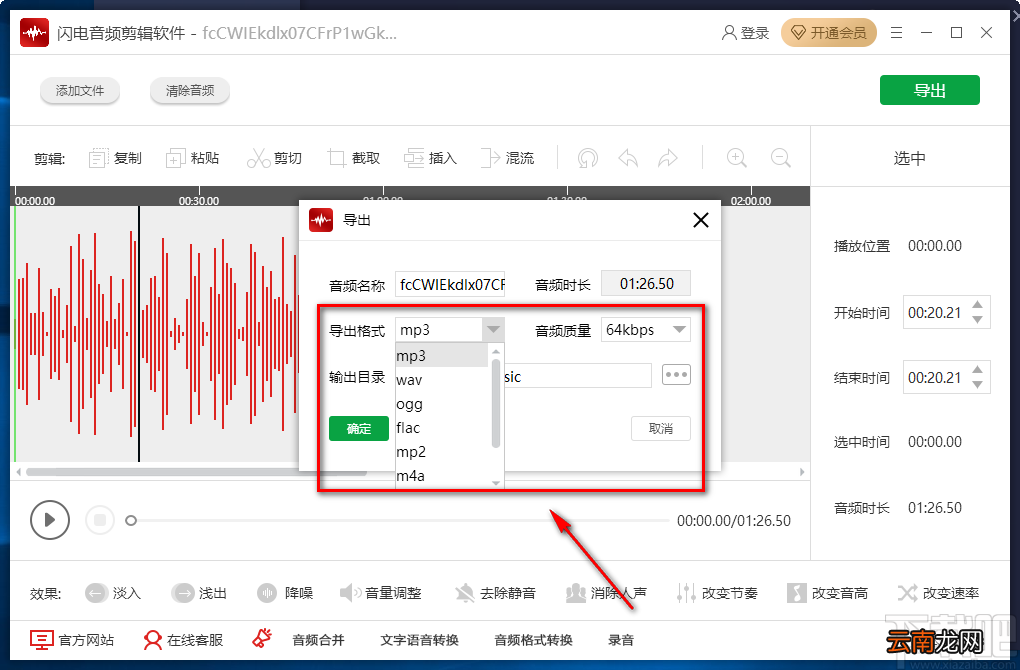Click the waveform horizontal scrollbar

pyautogui.click(x=195, y=472)
